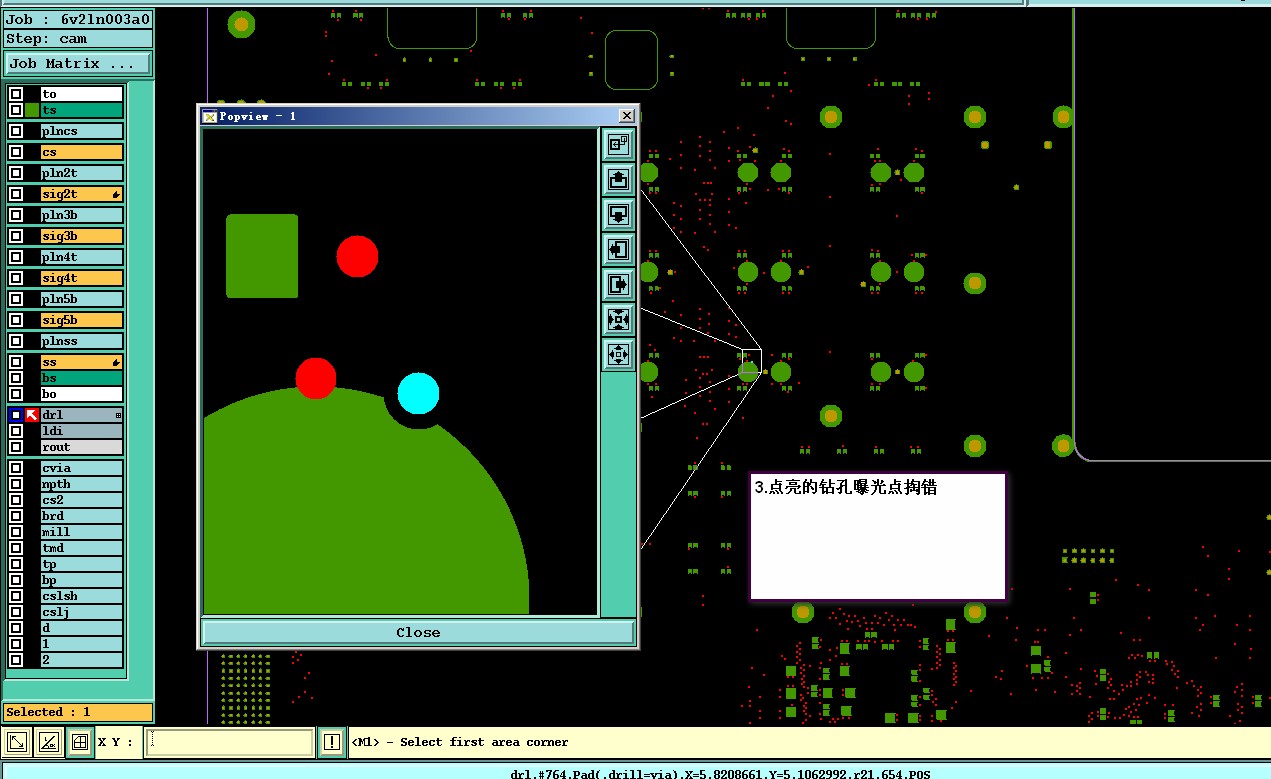Select the cslj layer name
The image size is (1271, 779).
pyautogui.click(x=82, y=612)
